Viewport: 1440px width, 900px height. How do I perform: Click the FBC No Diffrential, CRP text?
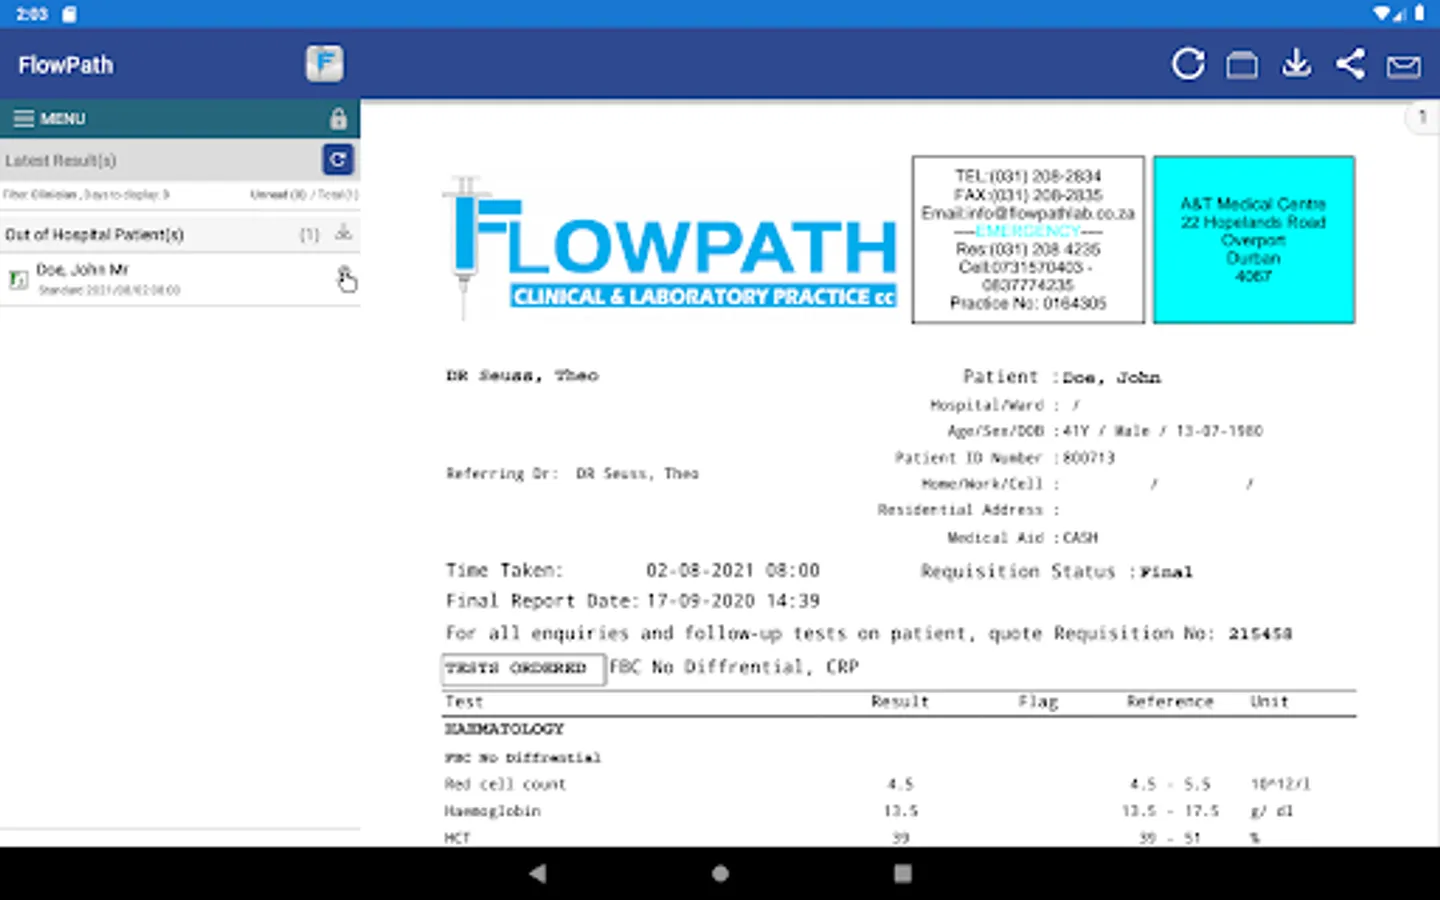tap(734, 667)
